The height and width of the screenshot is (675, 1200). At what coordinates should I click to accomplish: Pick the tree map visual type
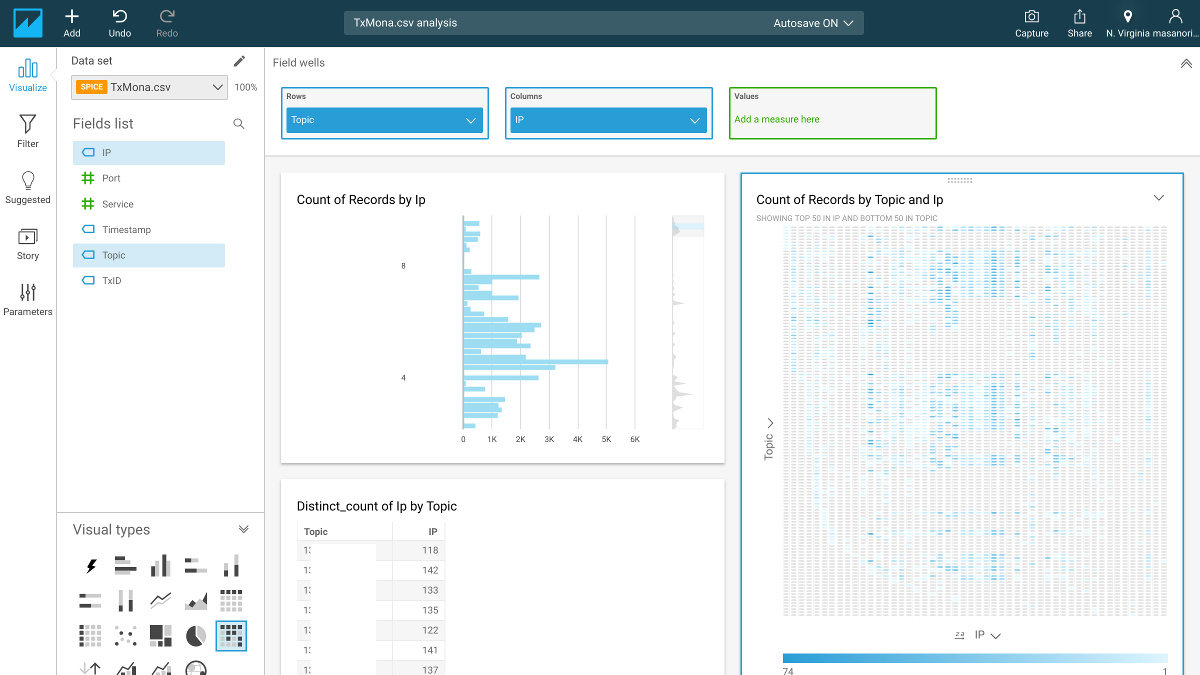(x=160, y=635)
